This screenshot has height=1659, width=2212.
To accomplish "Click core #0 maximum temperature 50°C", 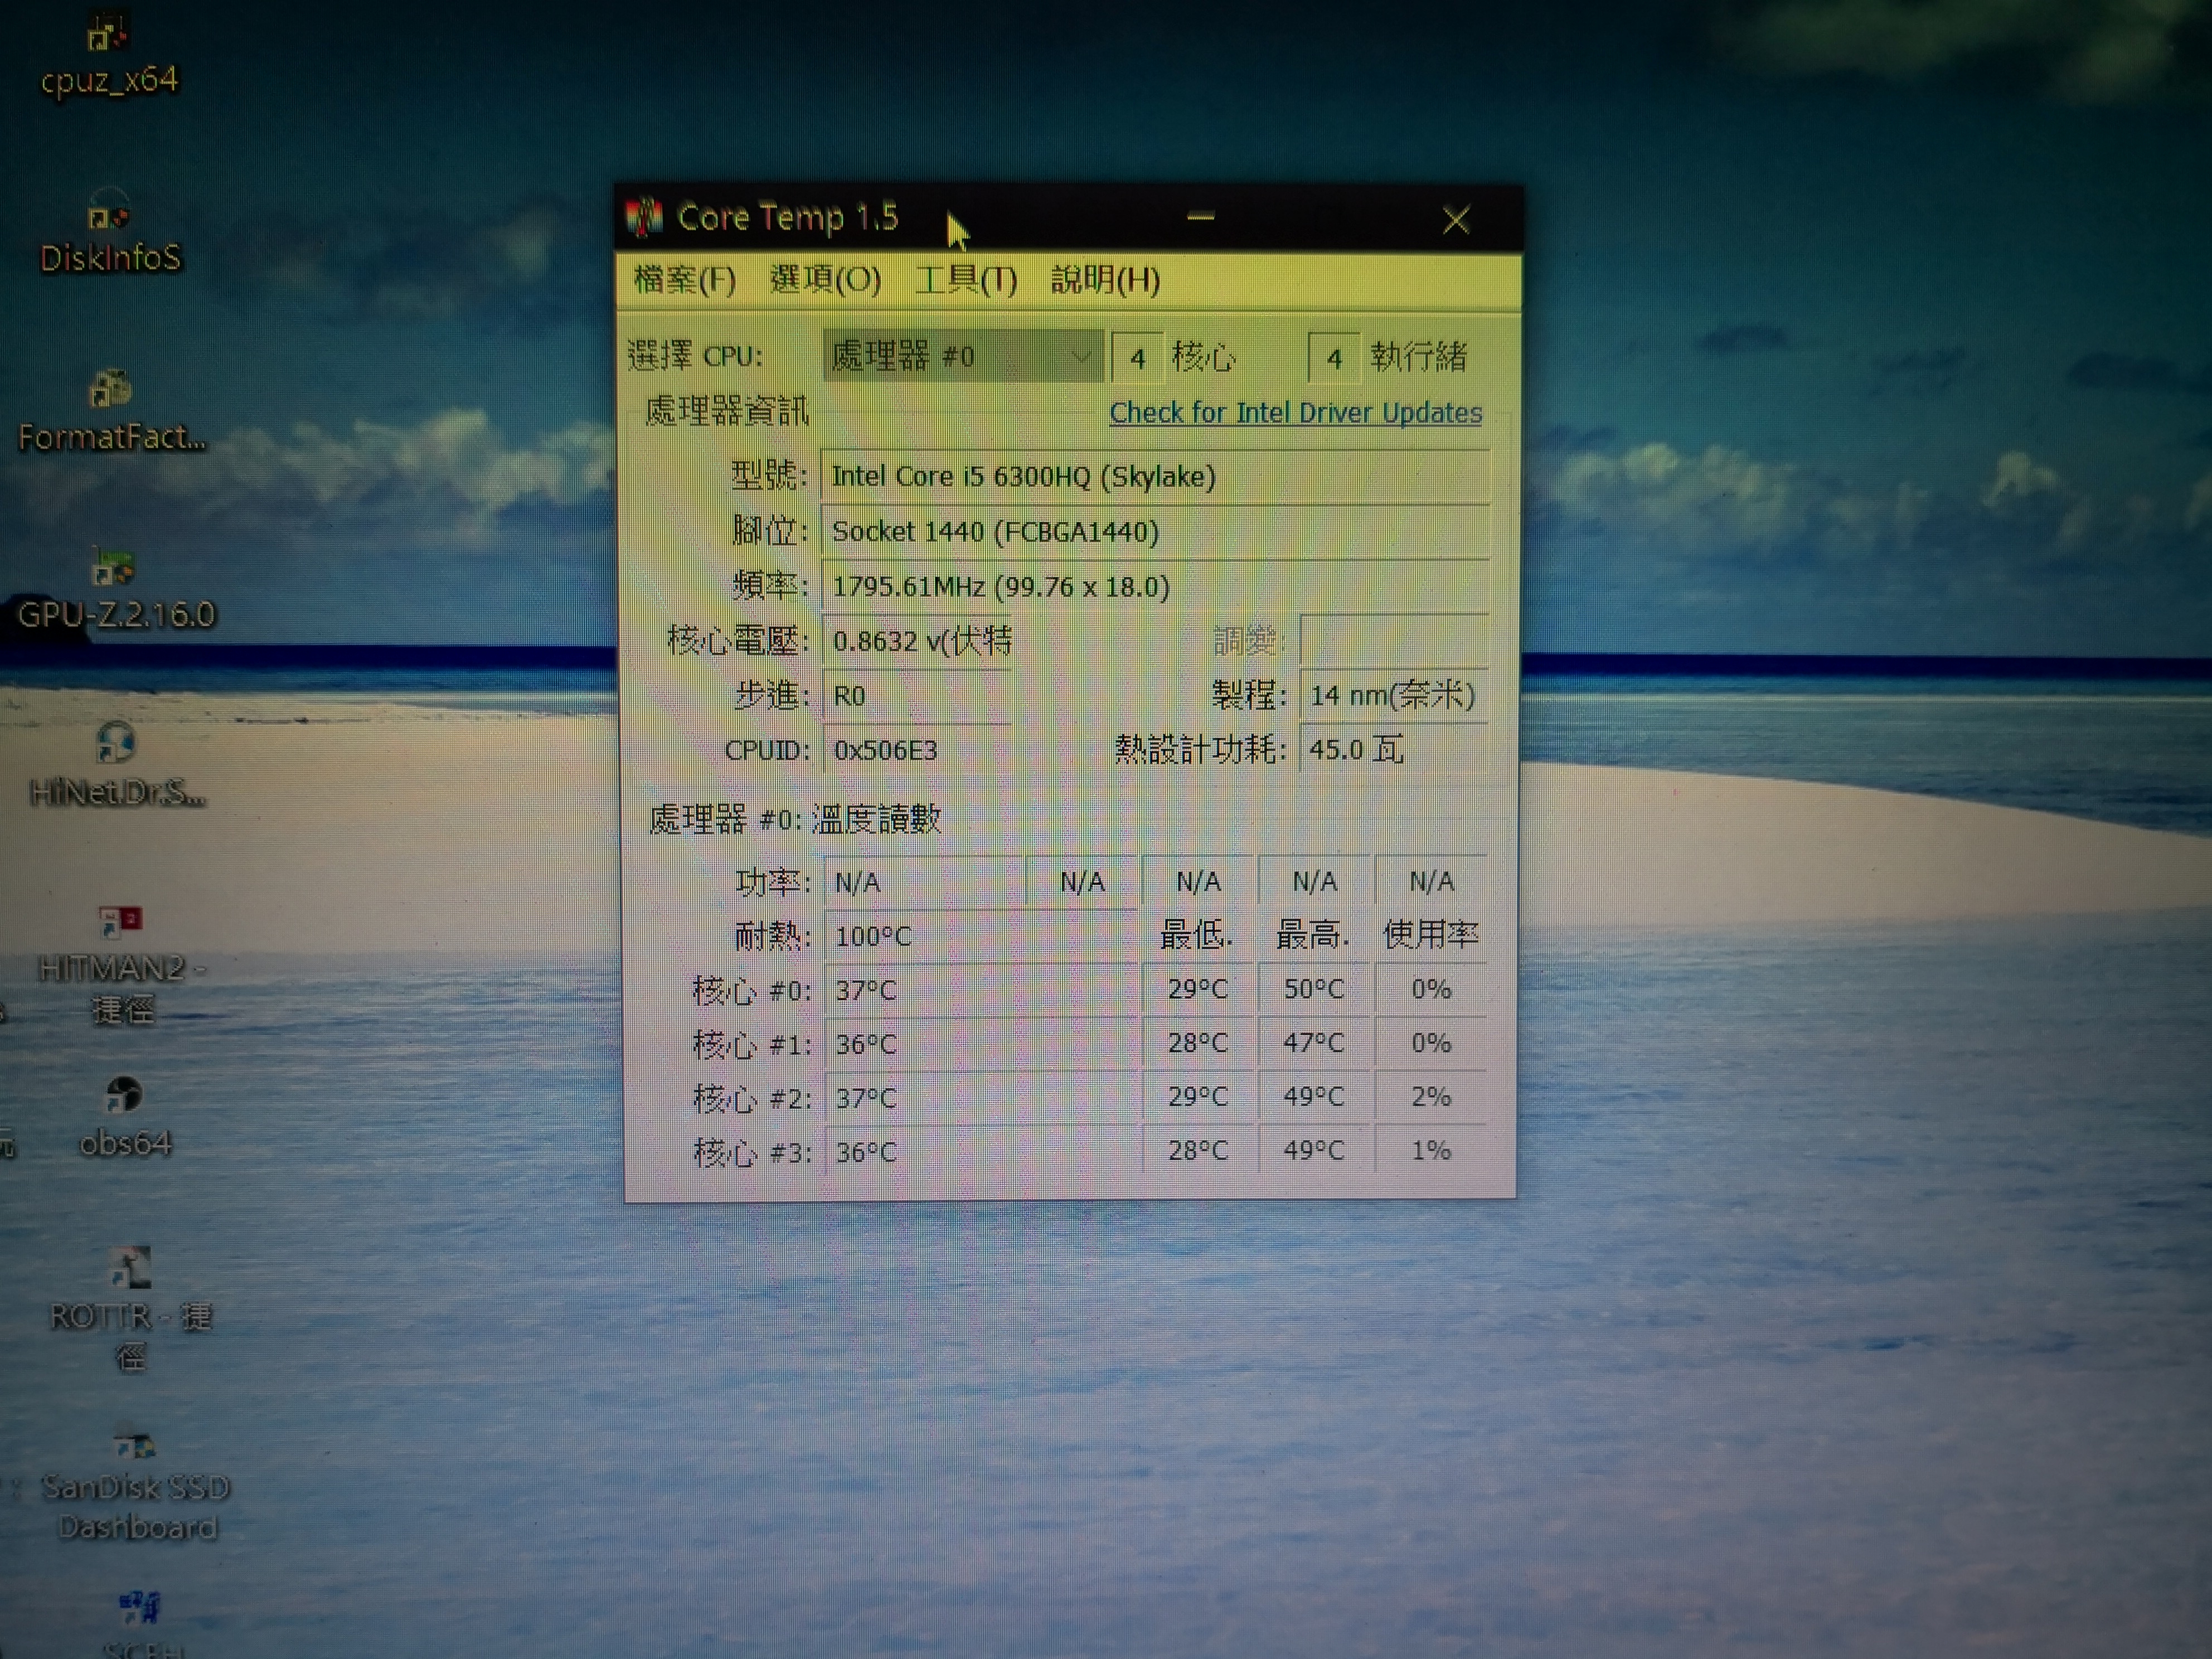I will coord(1314,989).
